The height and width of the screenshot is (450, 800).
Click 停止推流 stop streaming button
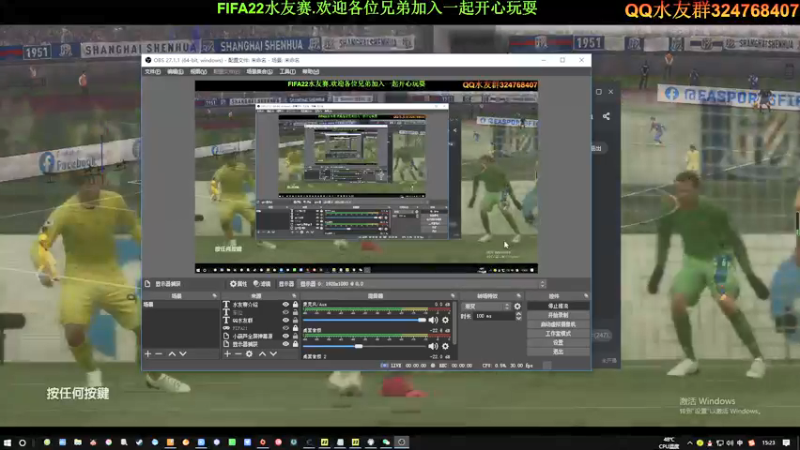pos(558,306)
